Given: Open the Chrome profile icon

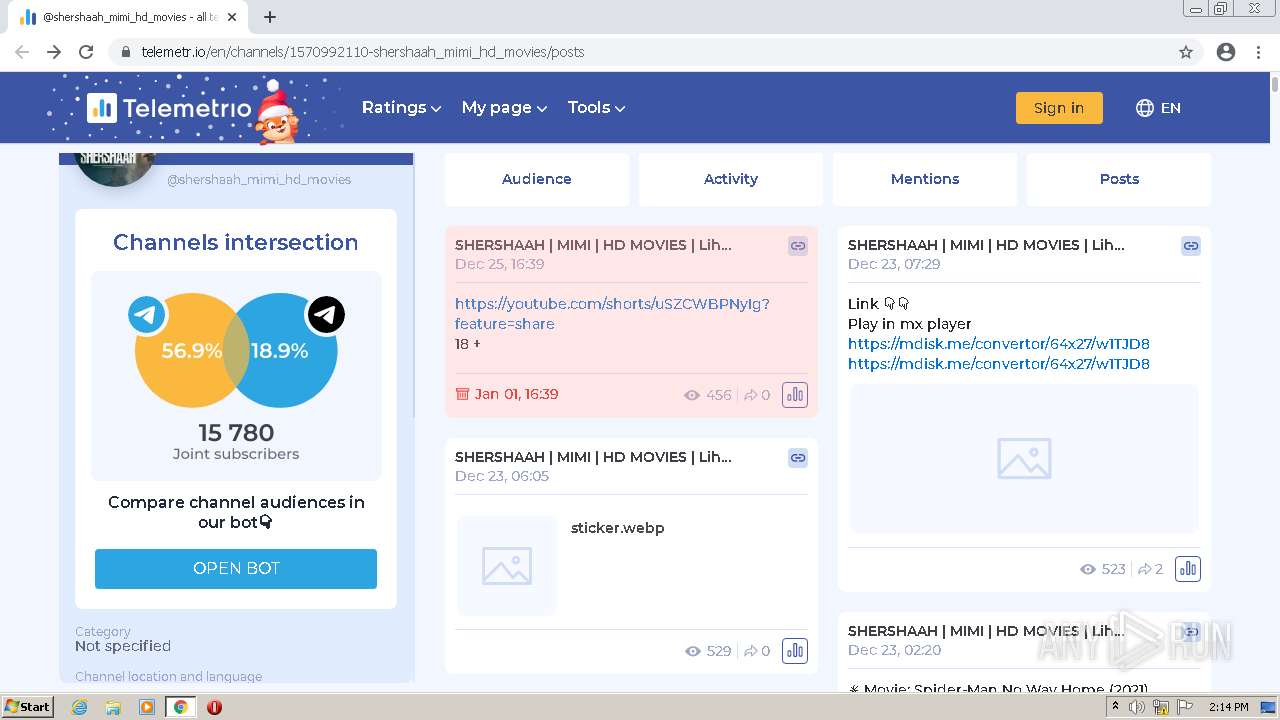Looking at the screenshot, I should tap(1226, 52).
